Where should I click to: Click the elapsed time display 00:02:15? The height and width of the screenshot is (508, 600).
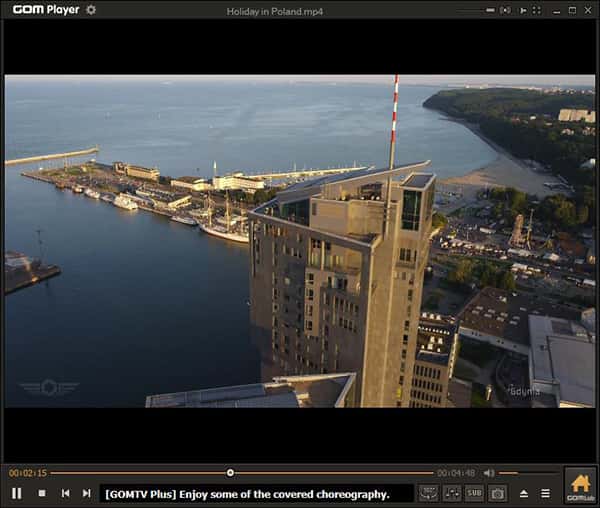pos(28,473)
